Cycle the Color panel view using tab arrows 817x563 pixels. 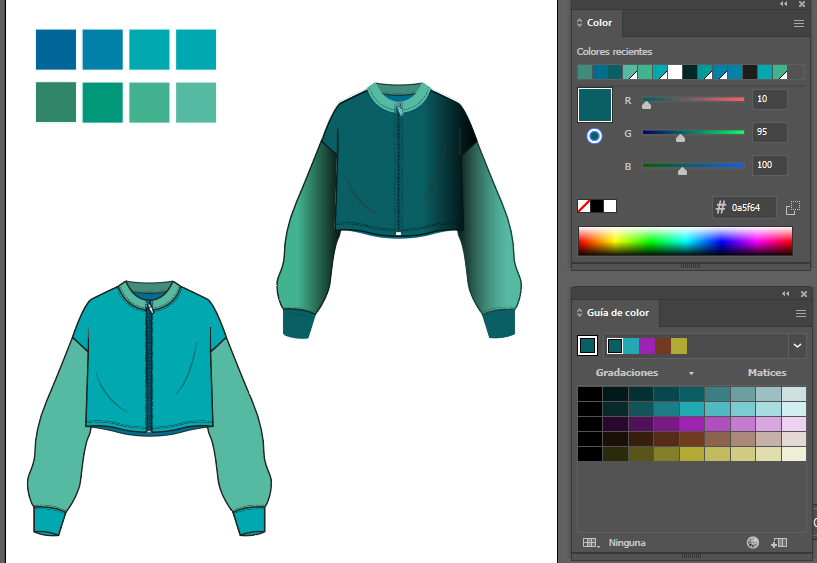tap(579, 23)
